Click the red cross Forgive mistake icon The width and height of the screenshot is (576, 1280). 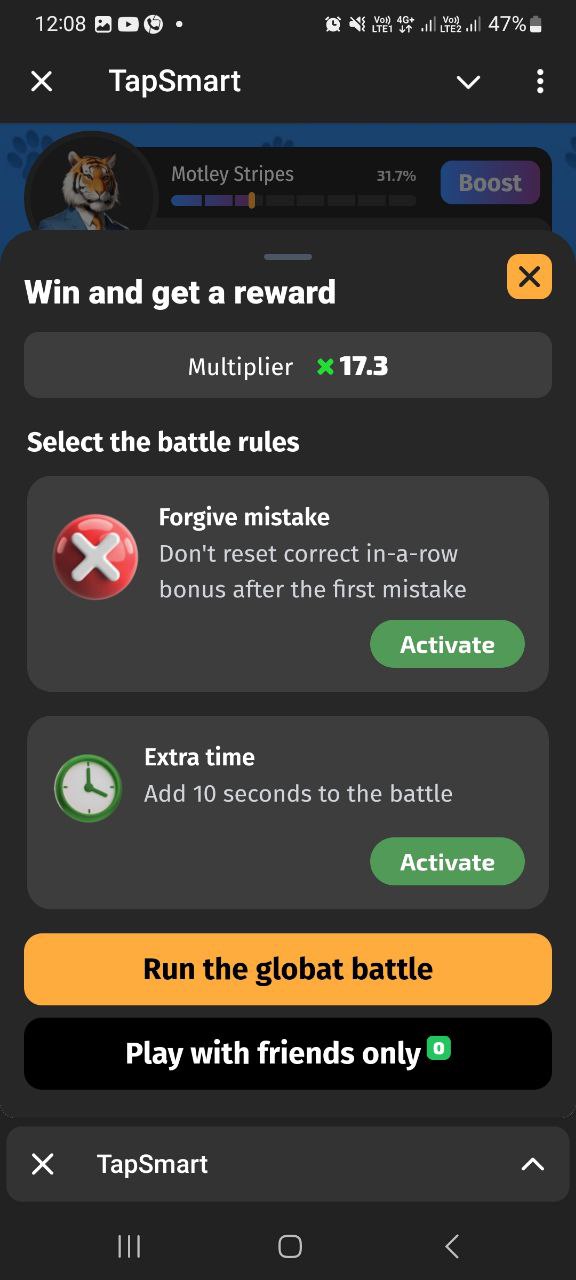coord(95,556)
